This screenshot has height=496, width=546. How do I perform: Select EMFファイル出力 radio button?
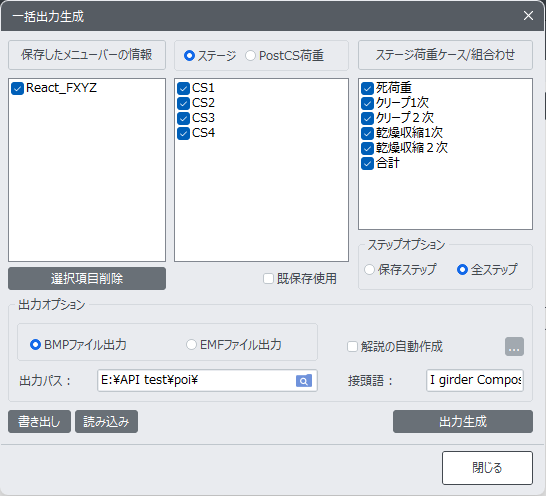[191, 345]
